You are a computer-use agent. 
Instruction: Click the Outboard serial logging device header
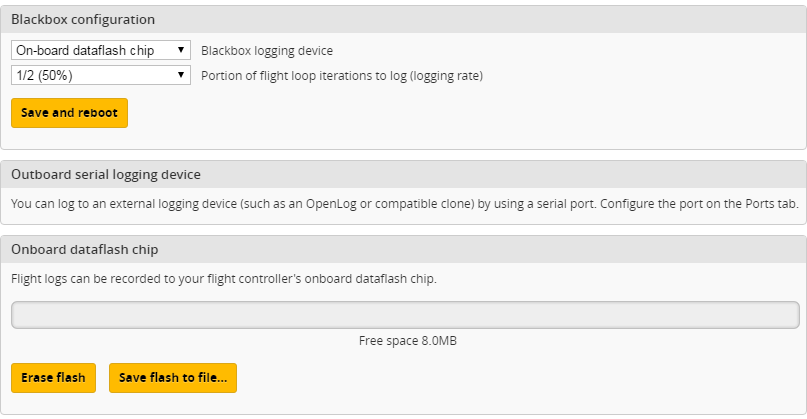[106, 174]
